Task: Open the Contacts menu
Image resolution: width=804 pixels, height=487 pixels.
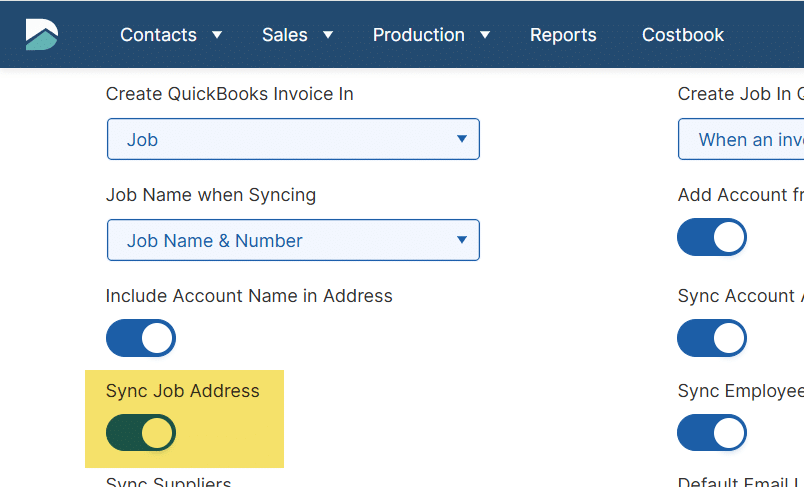Action: 158,35
